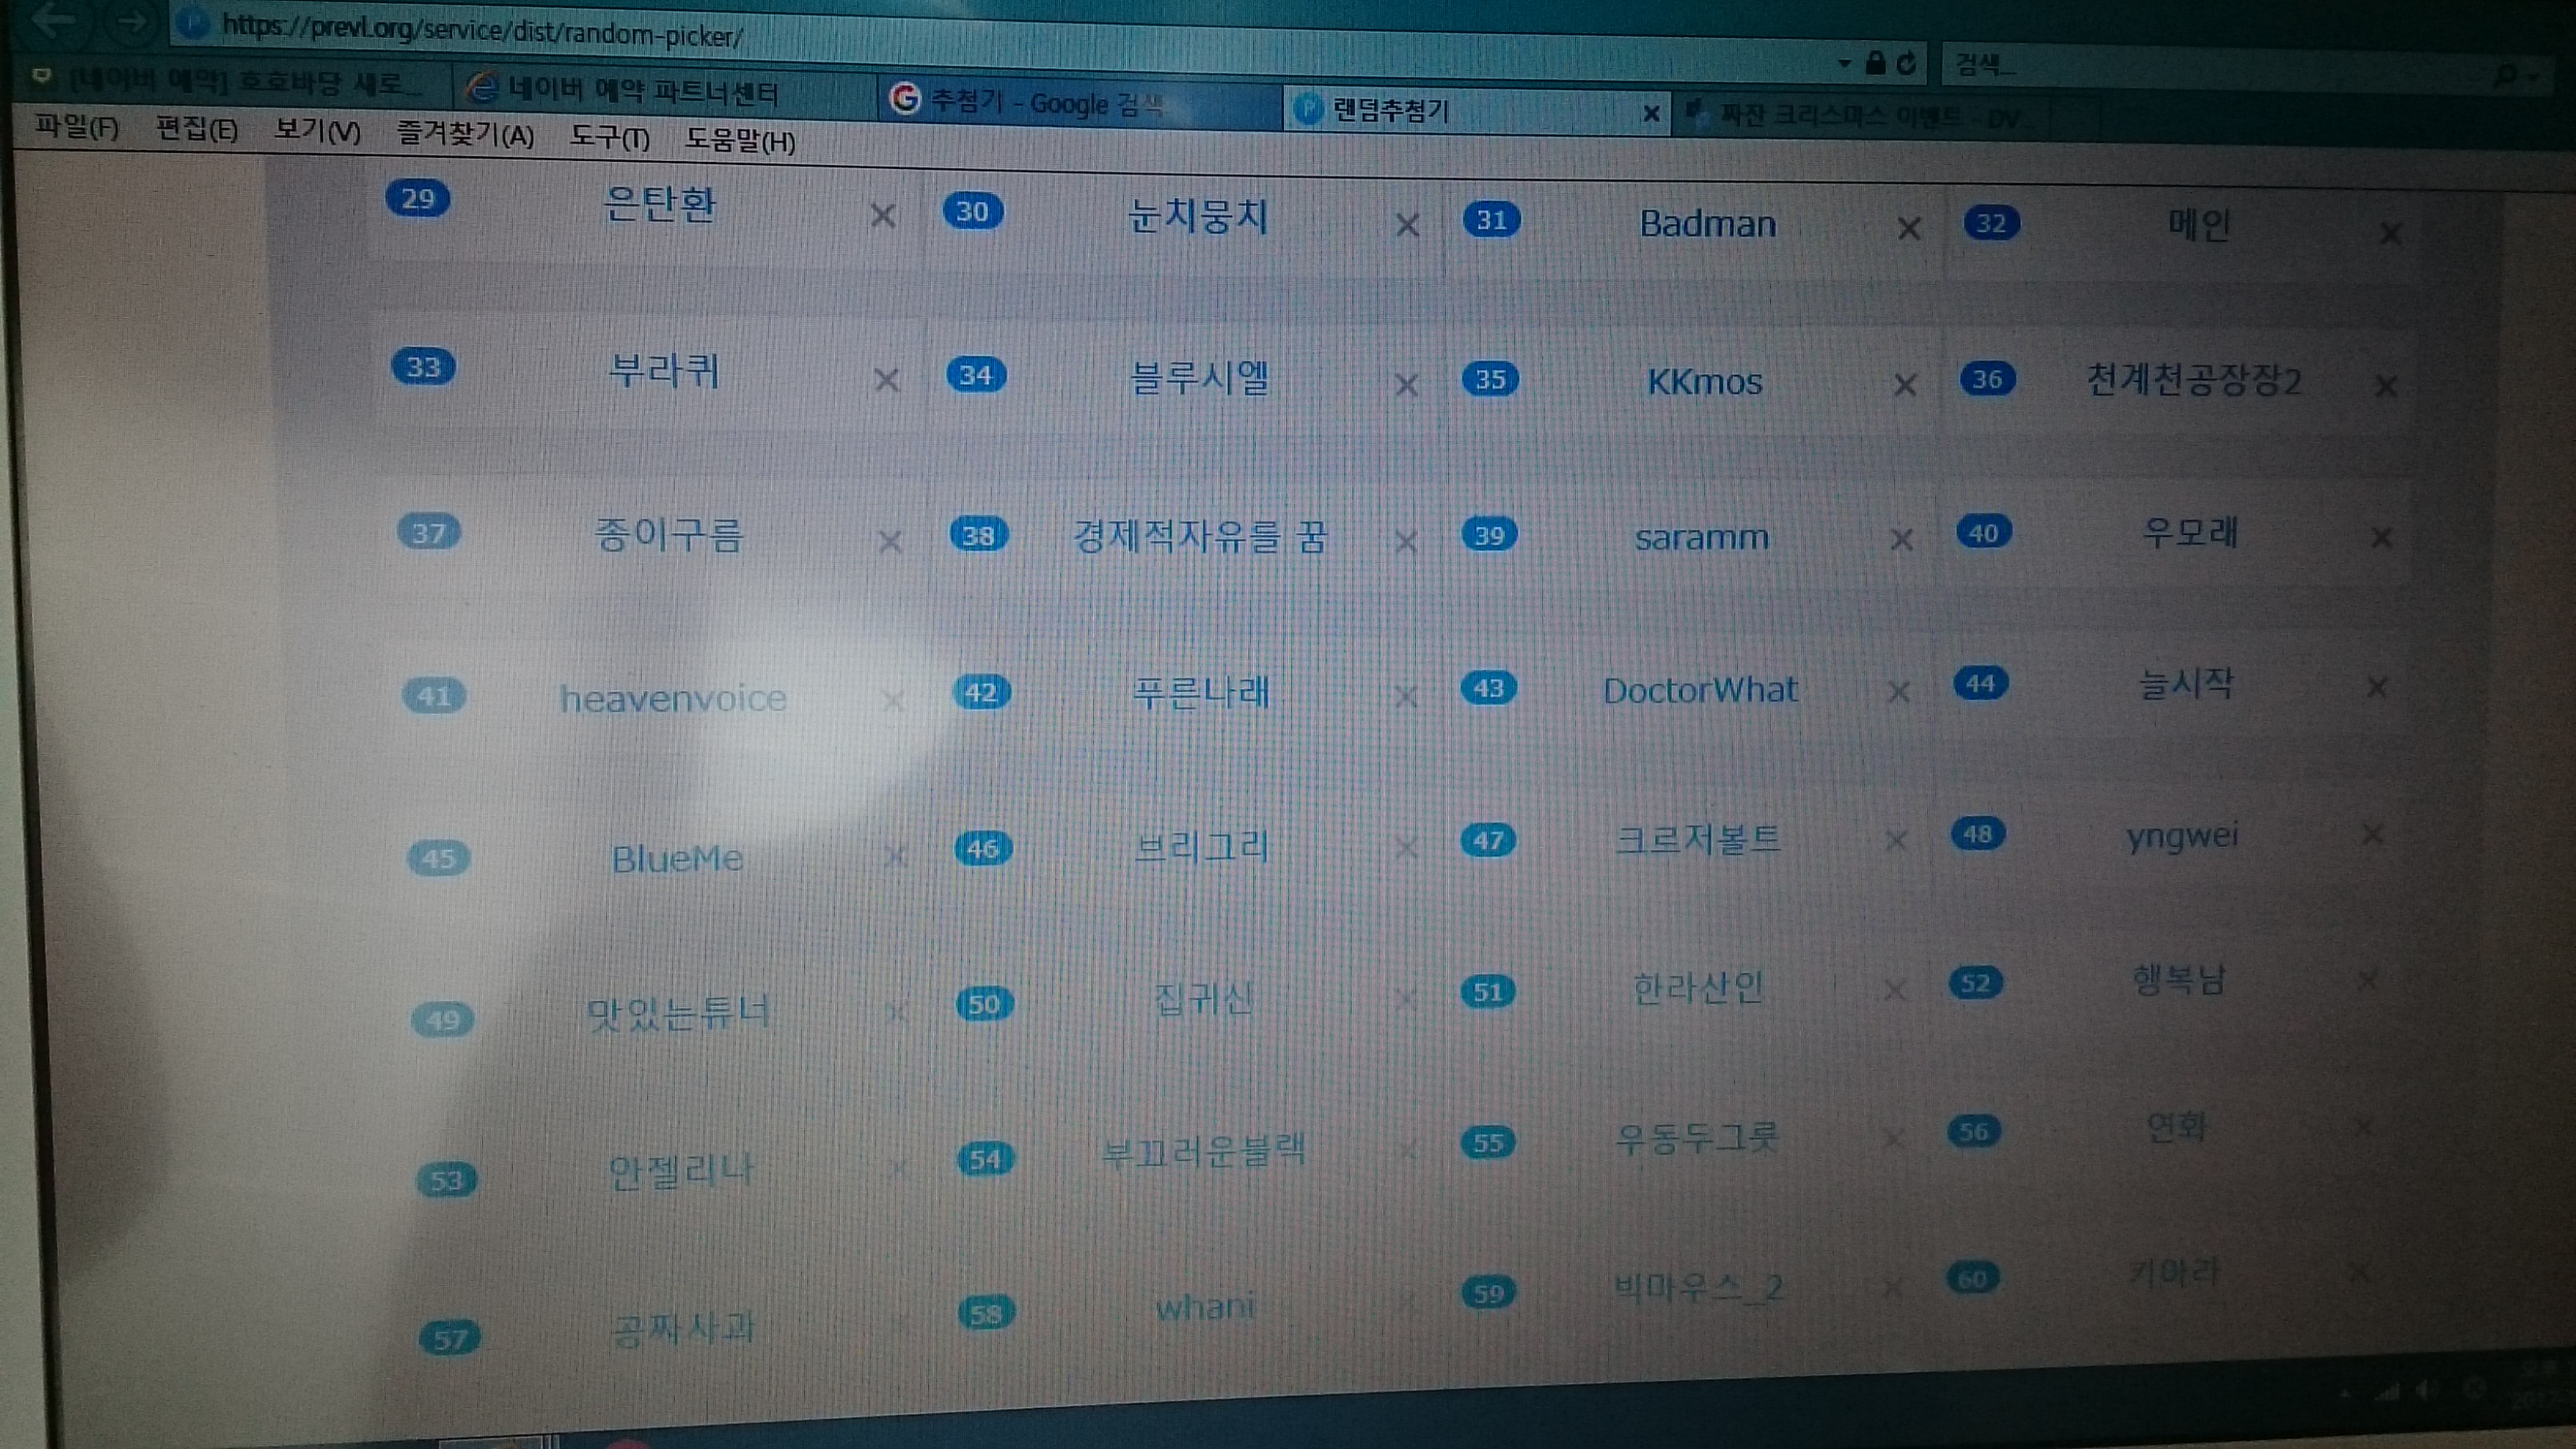2576x1449 pixels.
Task: Click the browser refresh icon
Action: tap(1906, 64)
